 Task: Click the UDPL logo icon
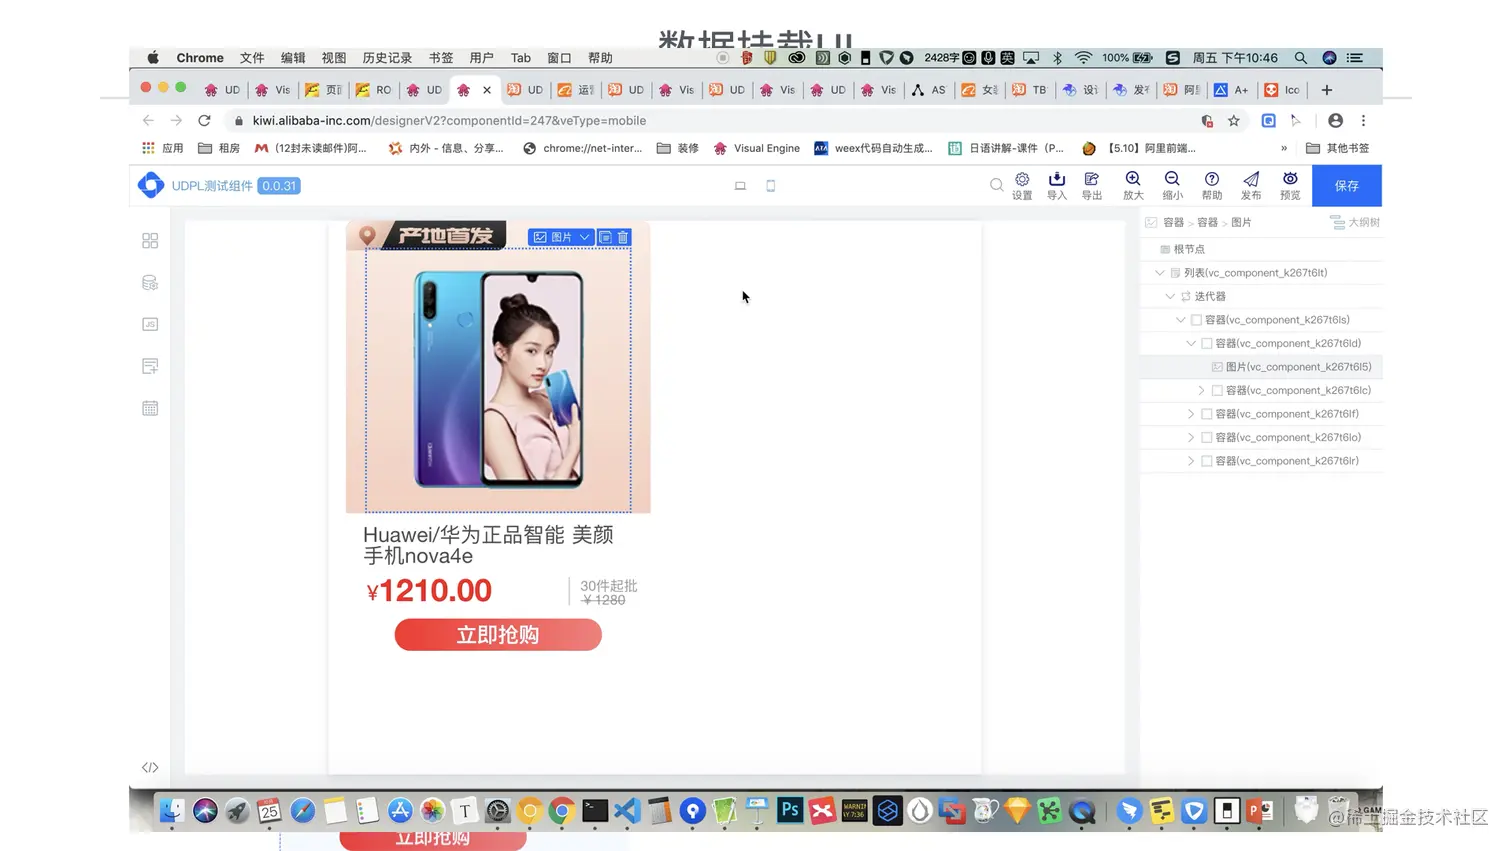pyautogui.click(x=151, y=185)
